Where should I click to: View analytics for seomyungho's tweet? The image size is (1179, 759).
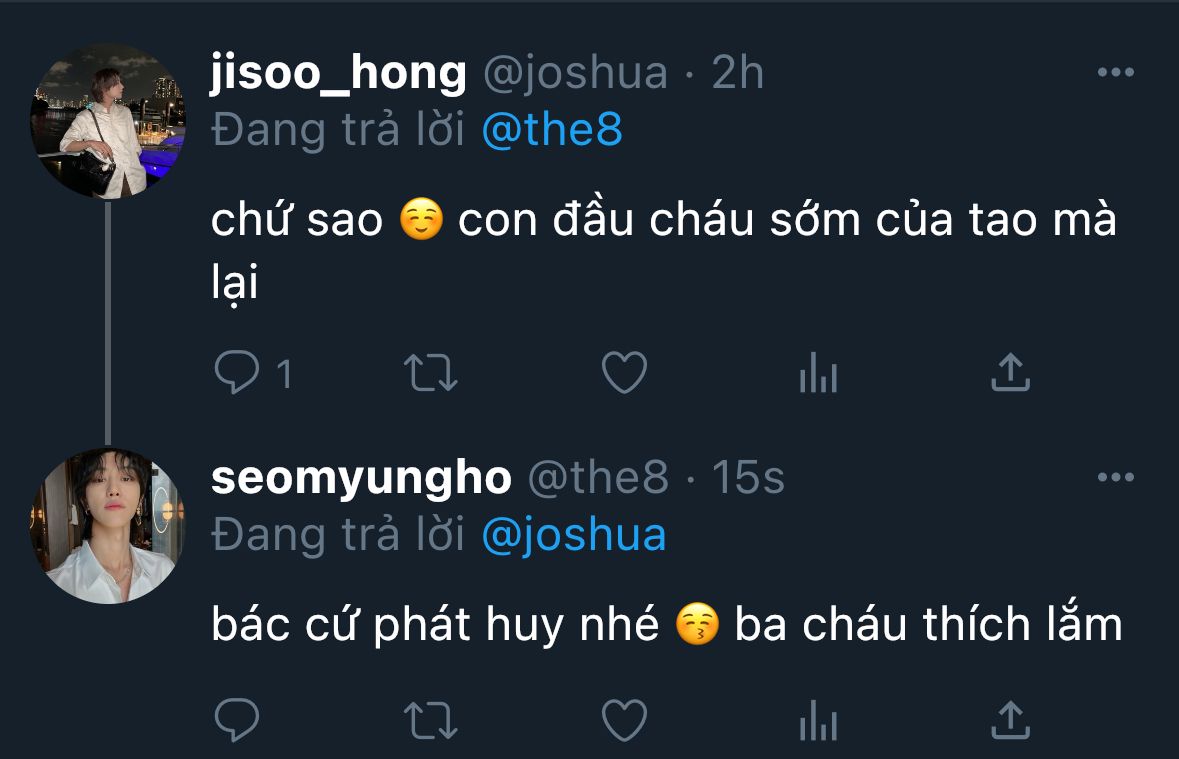(818, 720)
